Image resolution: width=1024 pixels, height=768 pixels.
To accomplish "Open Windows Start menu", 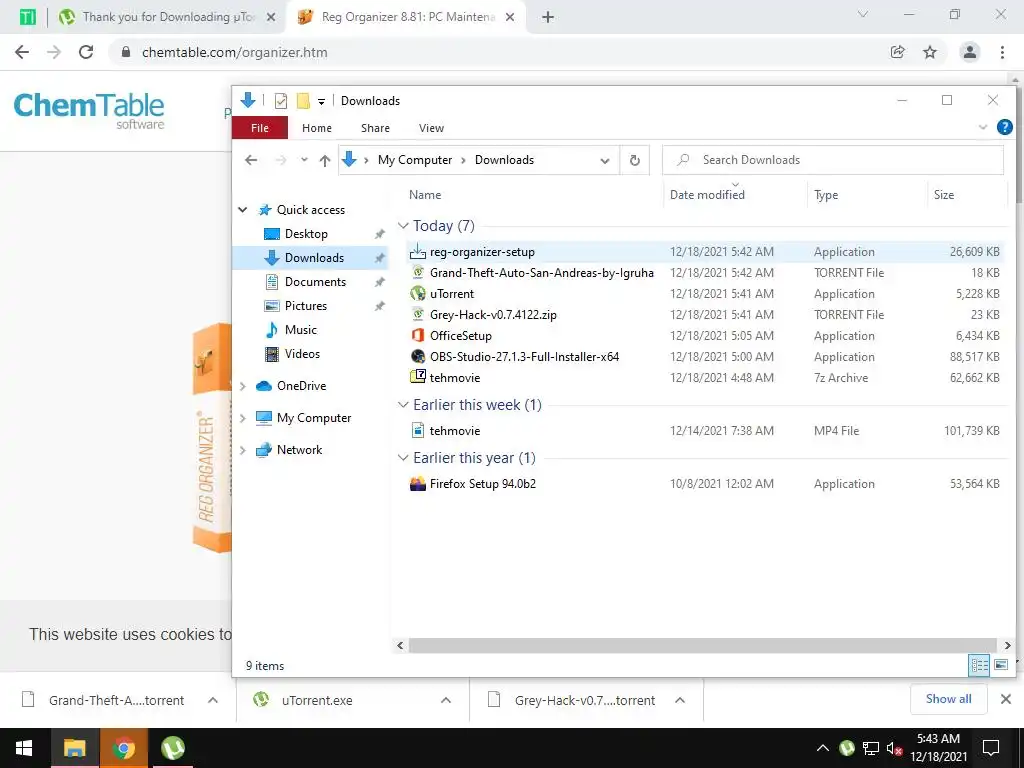I will pyautogui.click(x=24, y=748).
